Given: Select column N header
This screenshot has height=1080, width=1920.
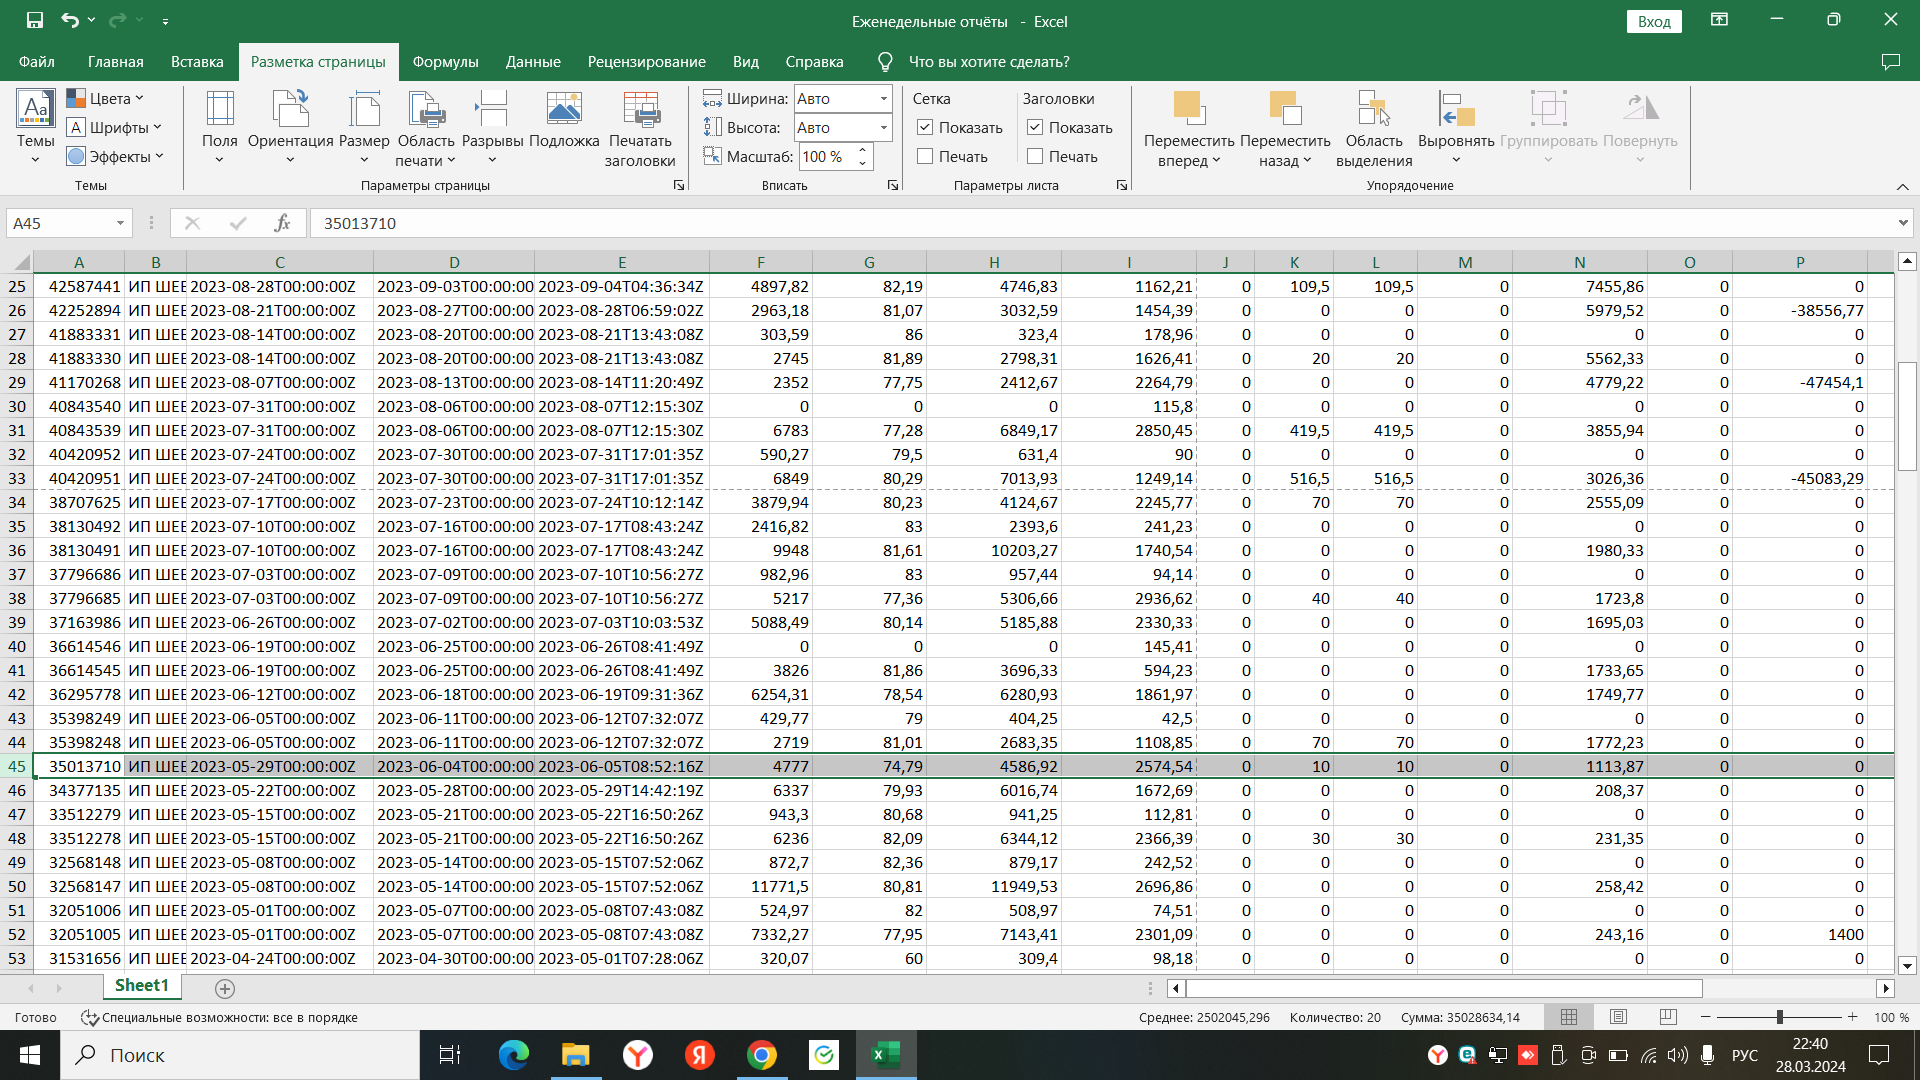Looking at the screenshot, I should coord(1579,262).
